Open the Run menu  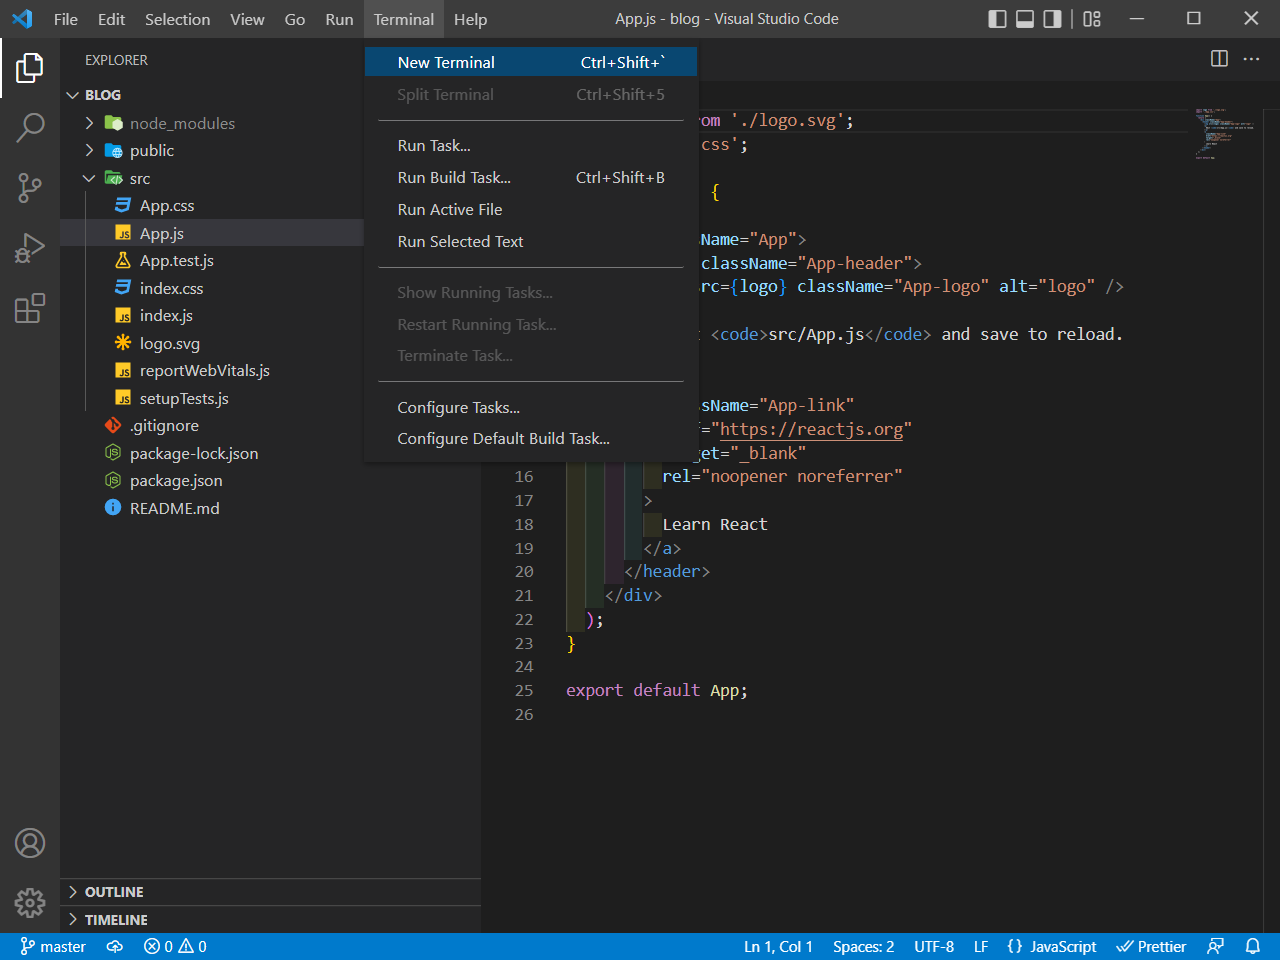[339, 19]
